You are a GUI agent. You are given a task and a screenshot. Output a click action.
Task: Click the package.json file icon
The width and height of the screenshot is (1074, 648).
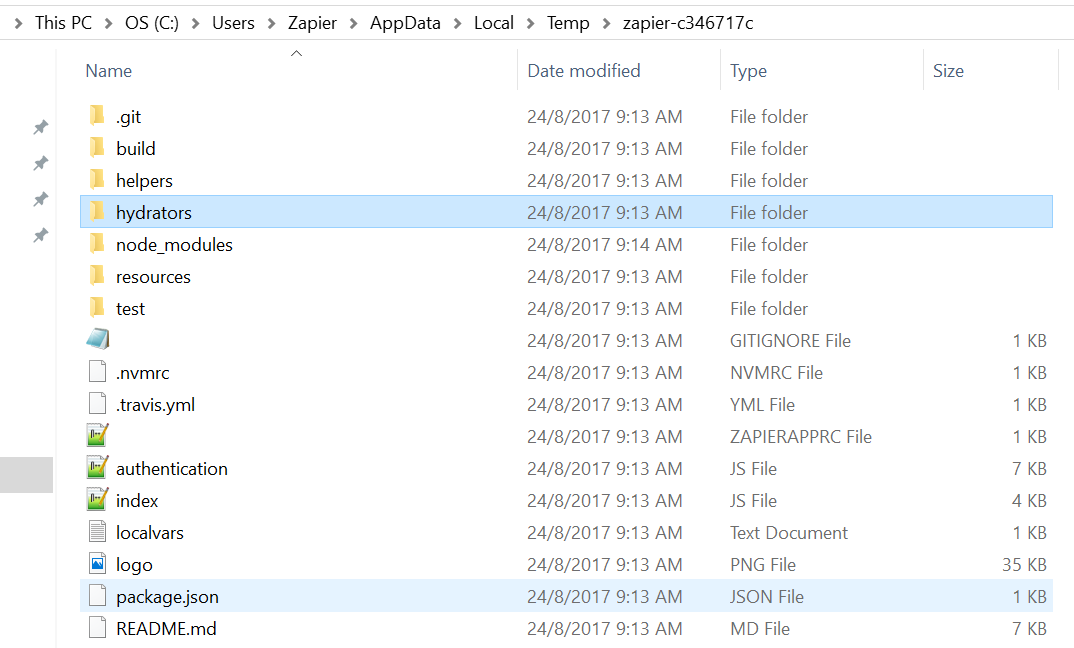(97, 596)
